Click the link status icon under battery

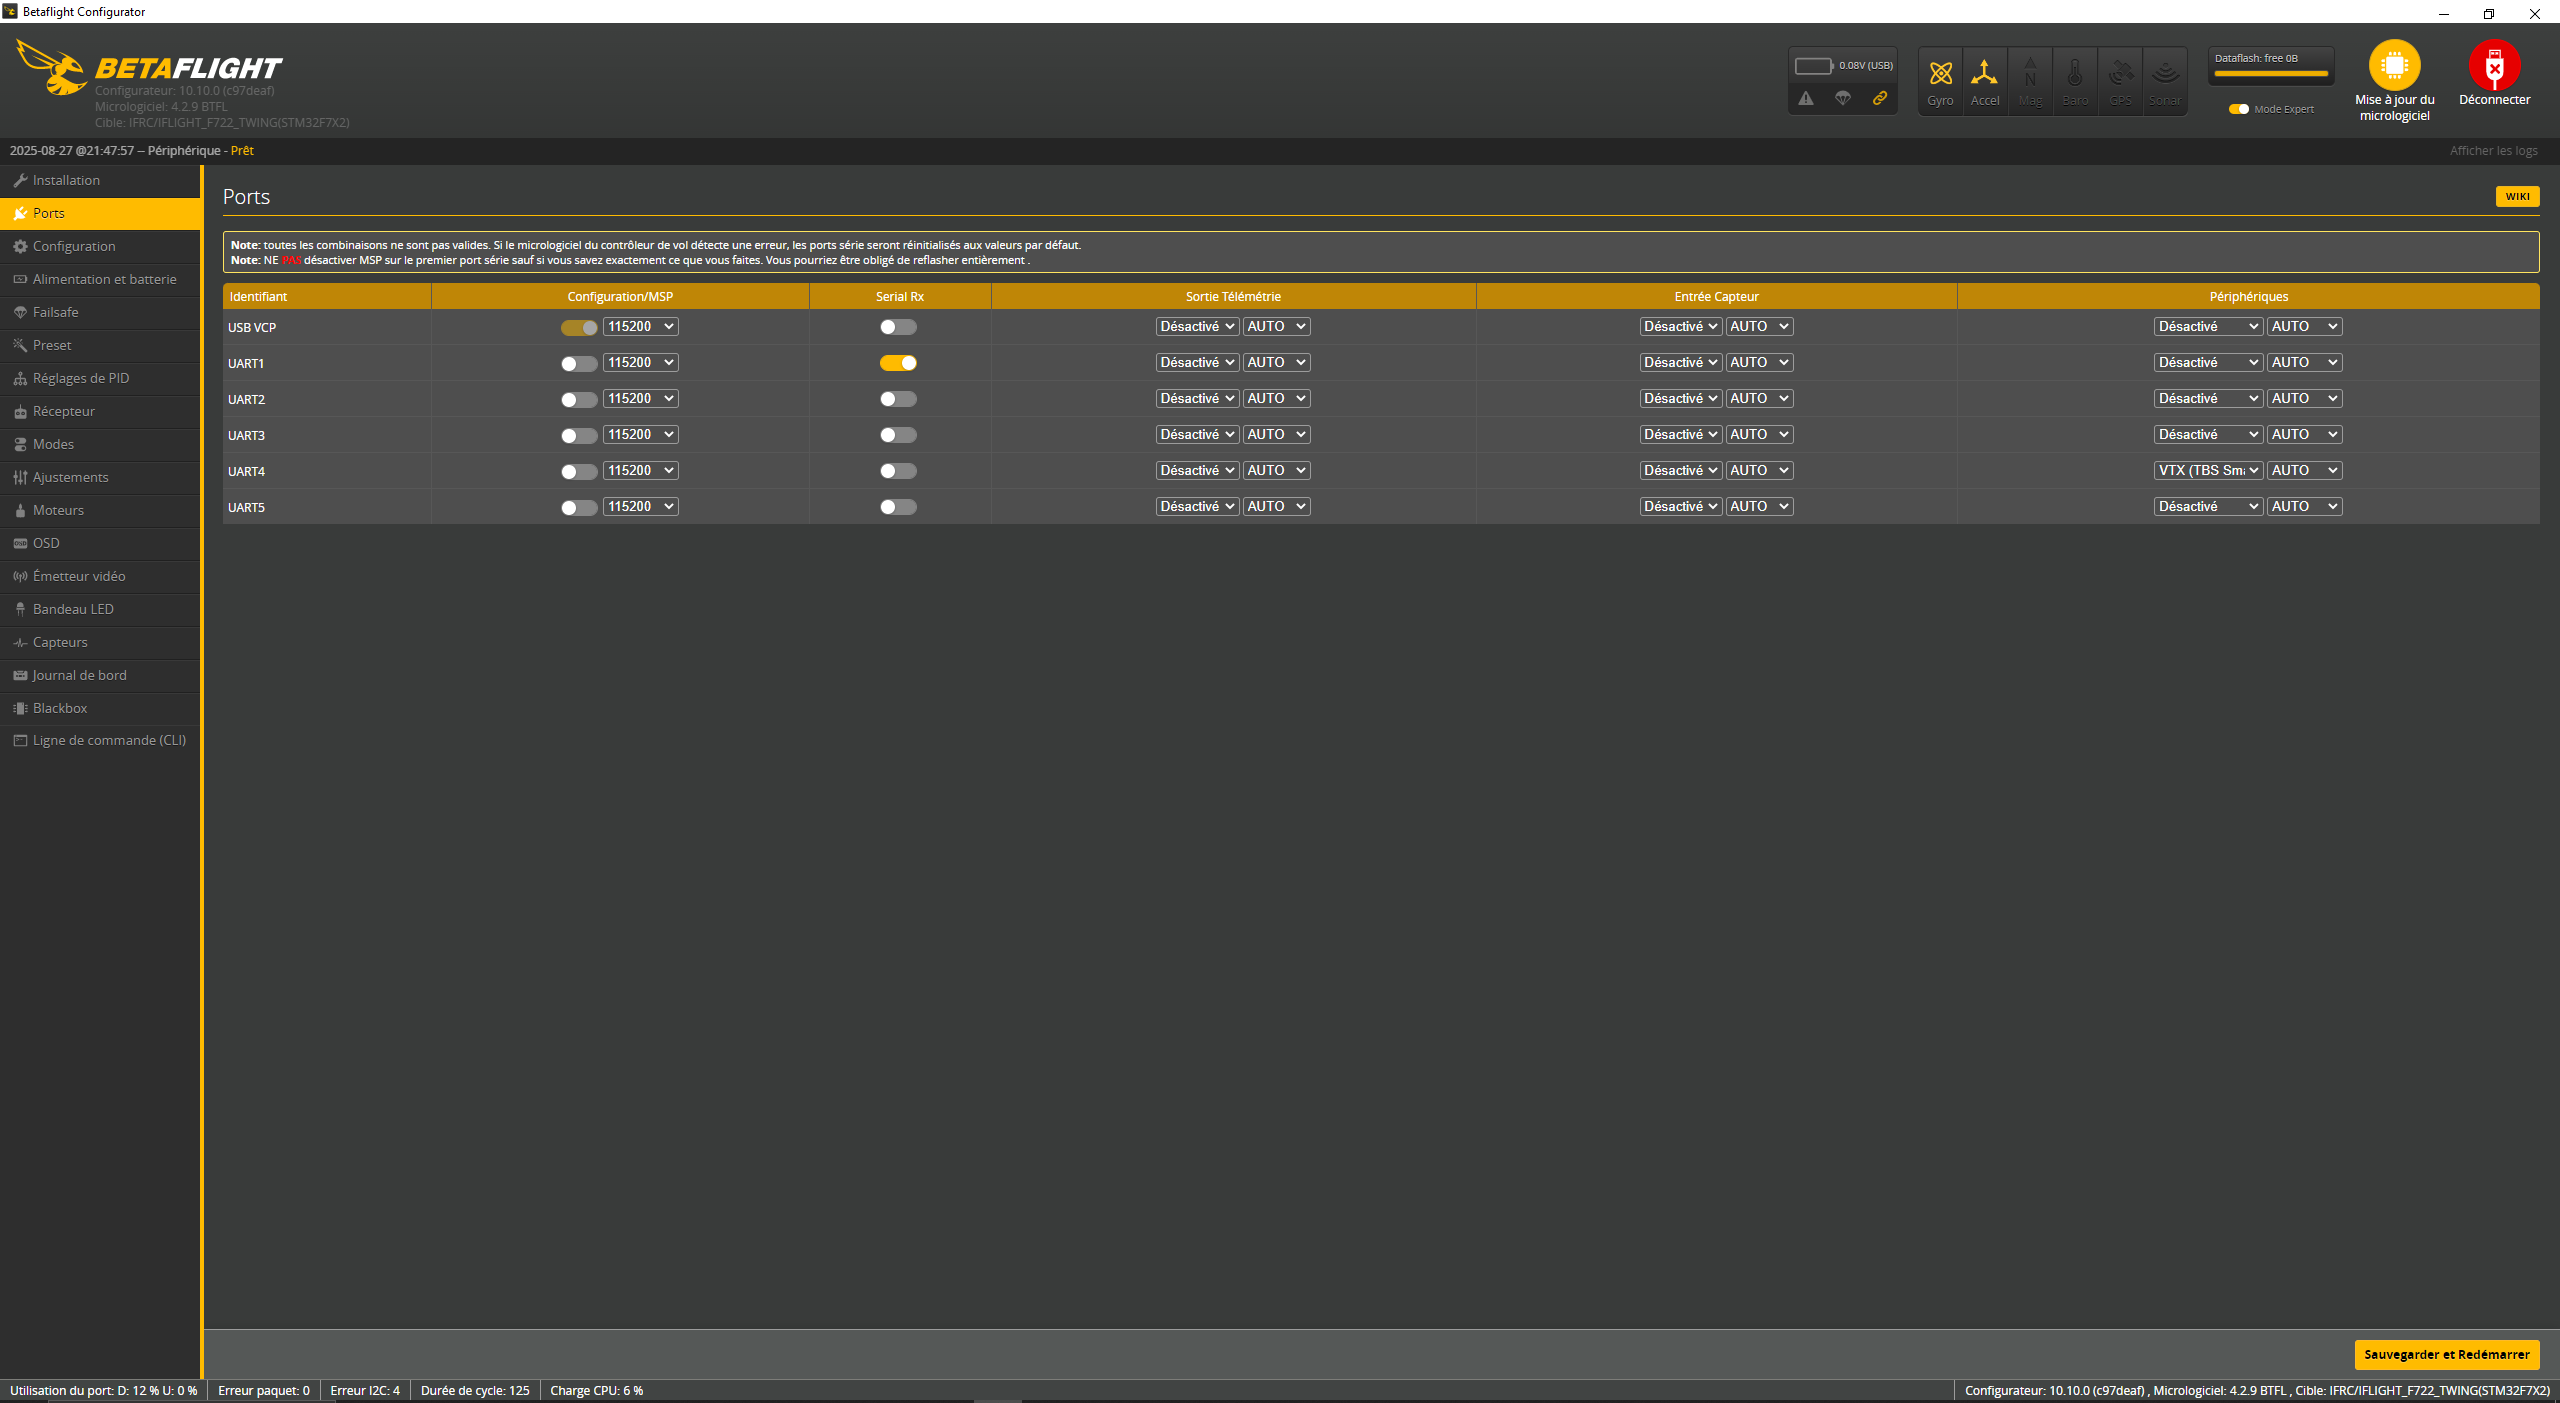(x=1880, y=98)
